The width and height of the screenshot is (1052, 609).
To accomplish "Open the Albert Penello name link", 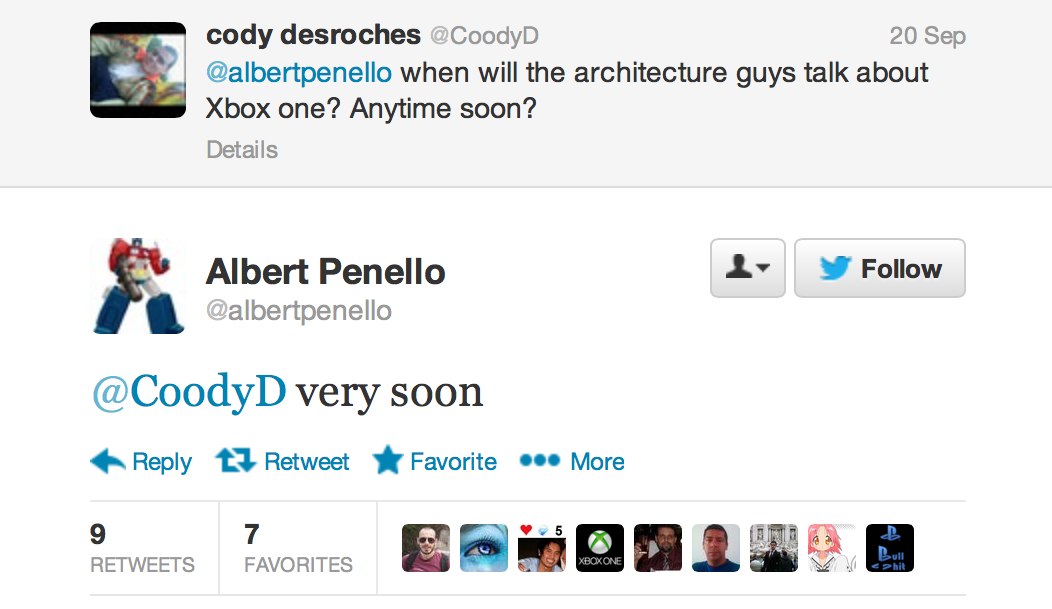I will (x=325, y=272).
